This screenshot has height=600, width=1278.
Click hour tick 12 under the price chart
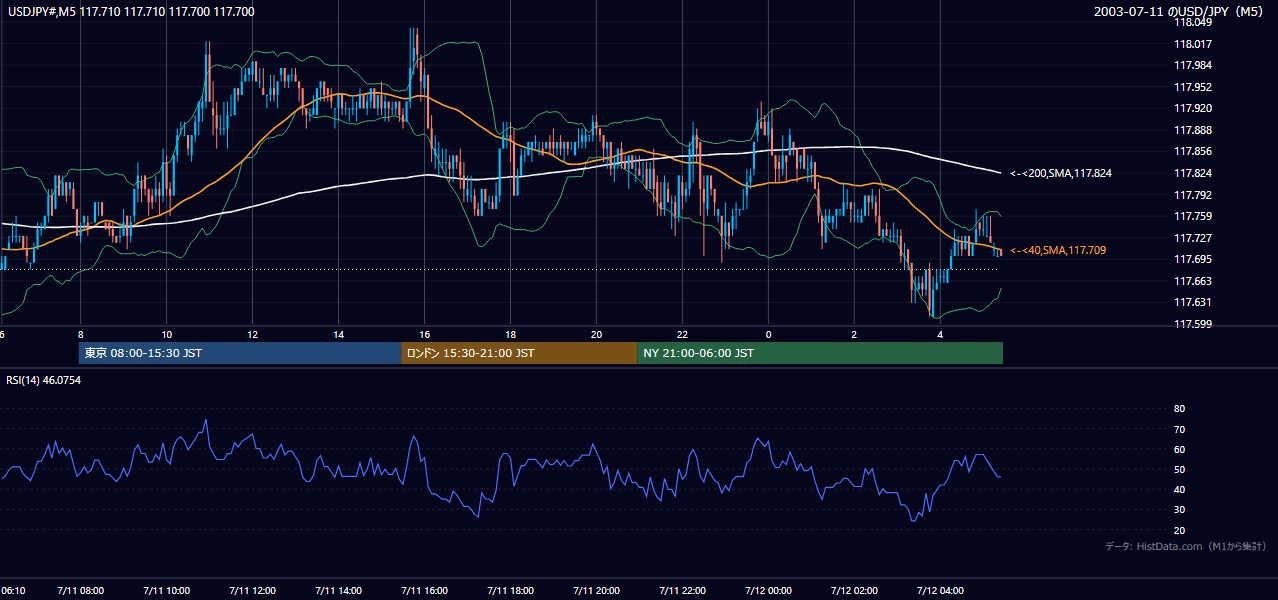(252, 334)
